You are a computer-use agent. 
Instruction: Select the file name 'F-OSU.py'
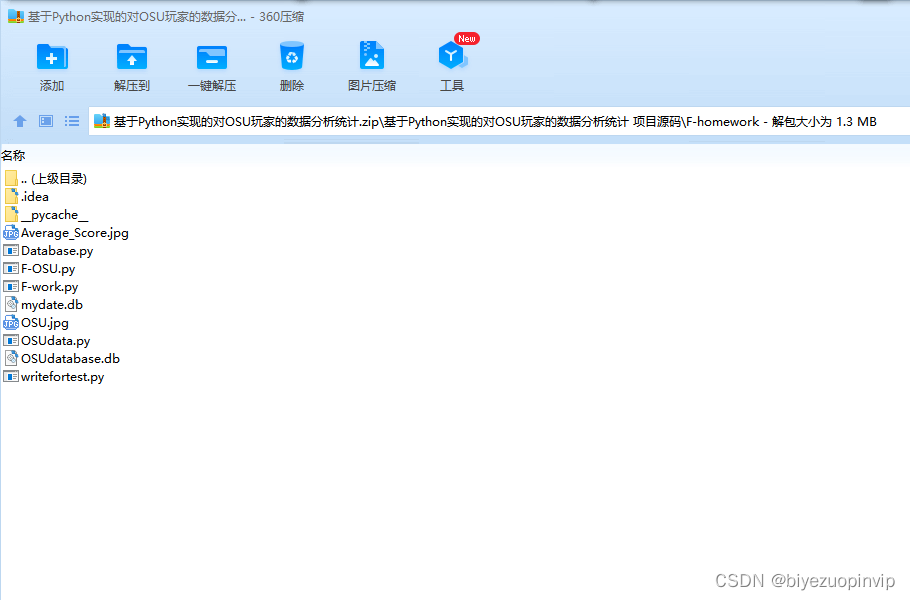coord(48,269)
